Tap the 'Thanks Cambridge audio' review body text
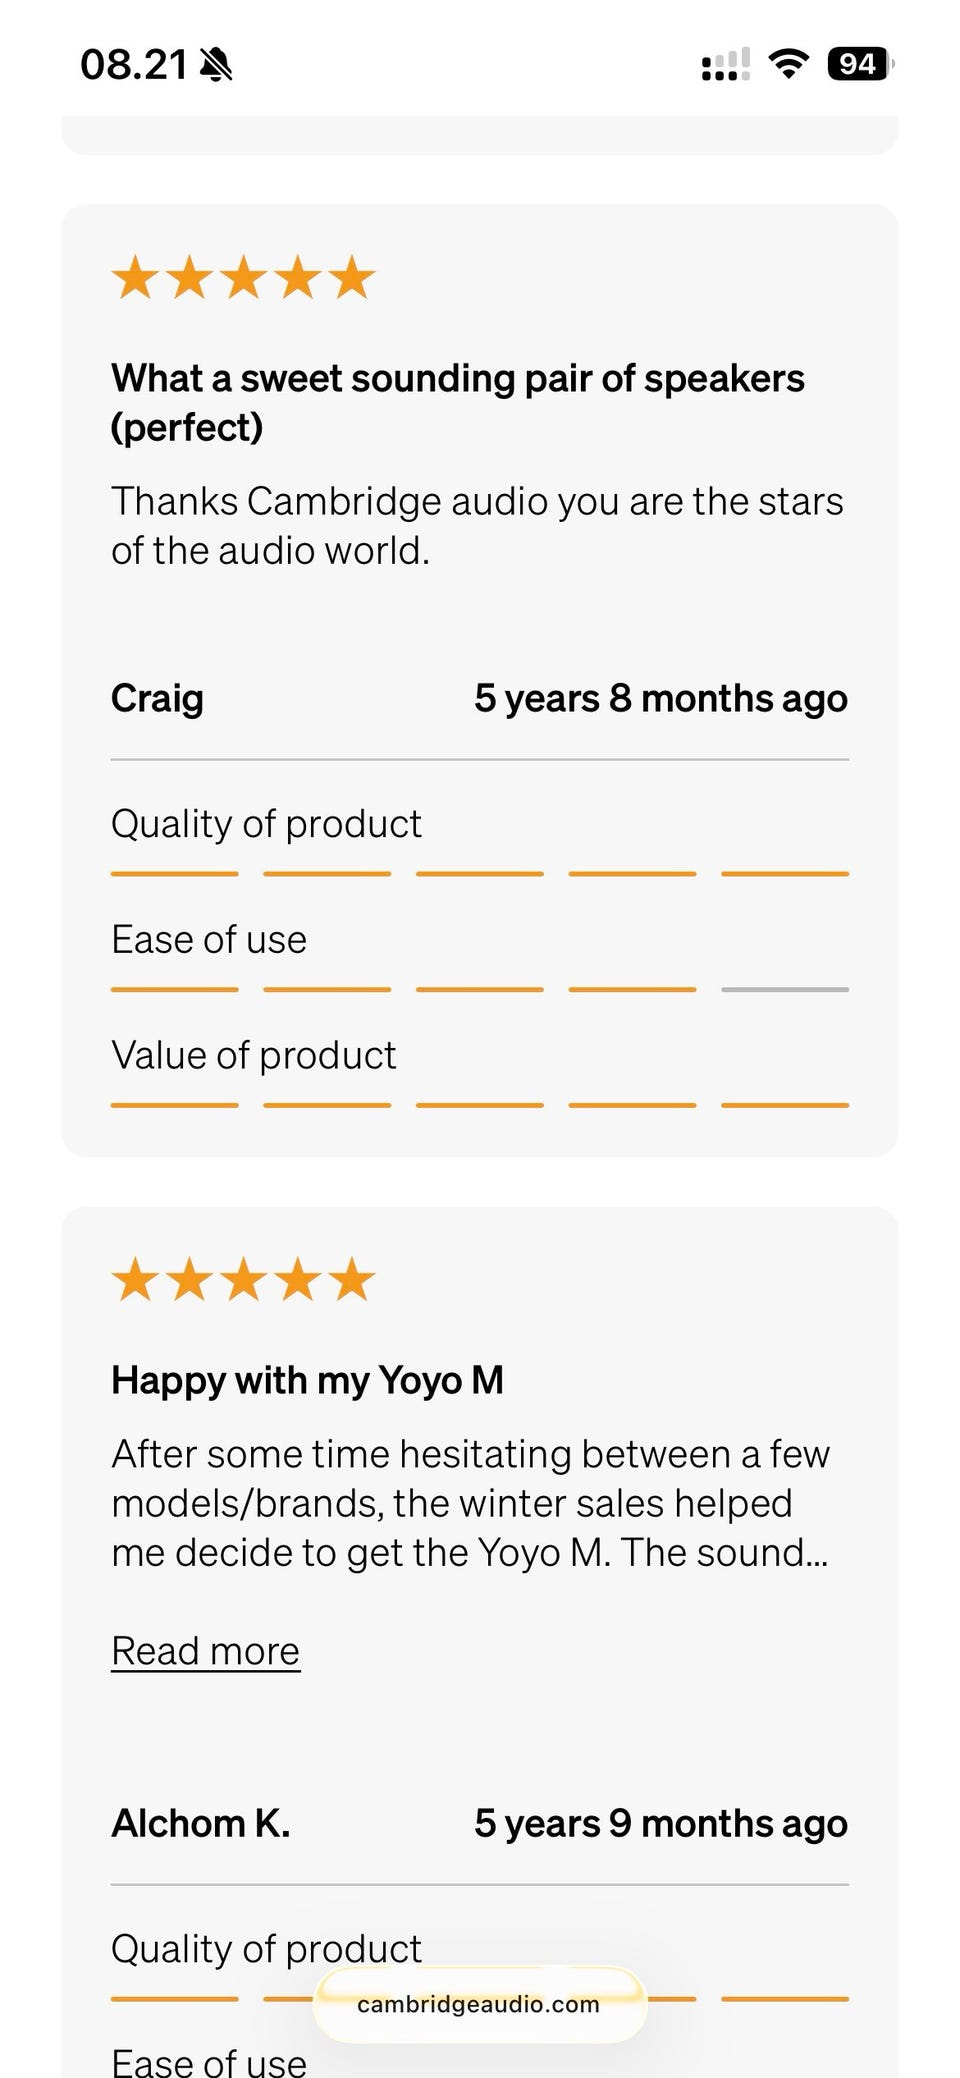960x2078 pixels. 477,525
